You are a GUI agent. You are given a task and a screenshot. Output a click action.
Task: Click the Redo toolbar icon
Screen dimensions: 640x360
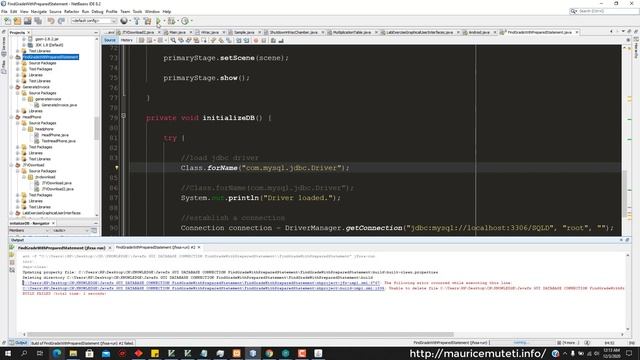click(x=61, y=21)
